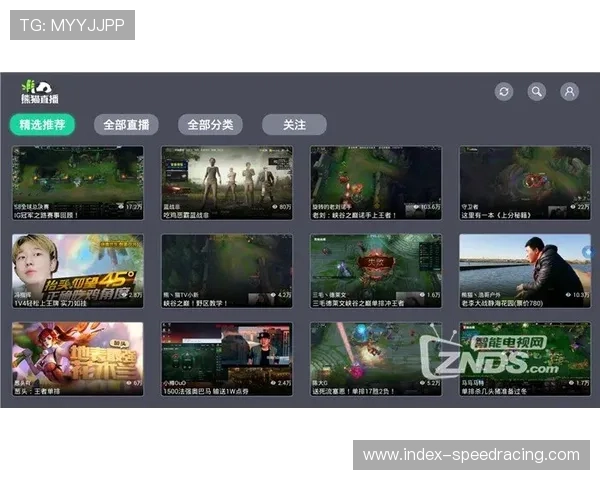Open the S8全球总决赛 stream thumbnail
Image resolution: width=600 pixels, height=480 pixels.
click(x=77, y=178)
